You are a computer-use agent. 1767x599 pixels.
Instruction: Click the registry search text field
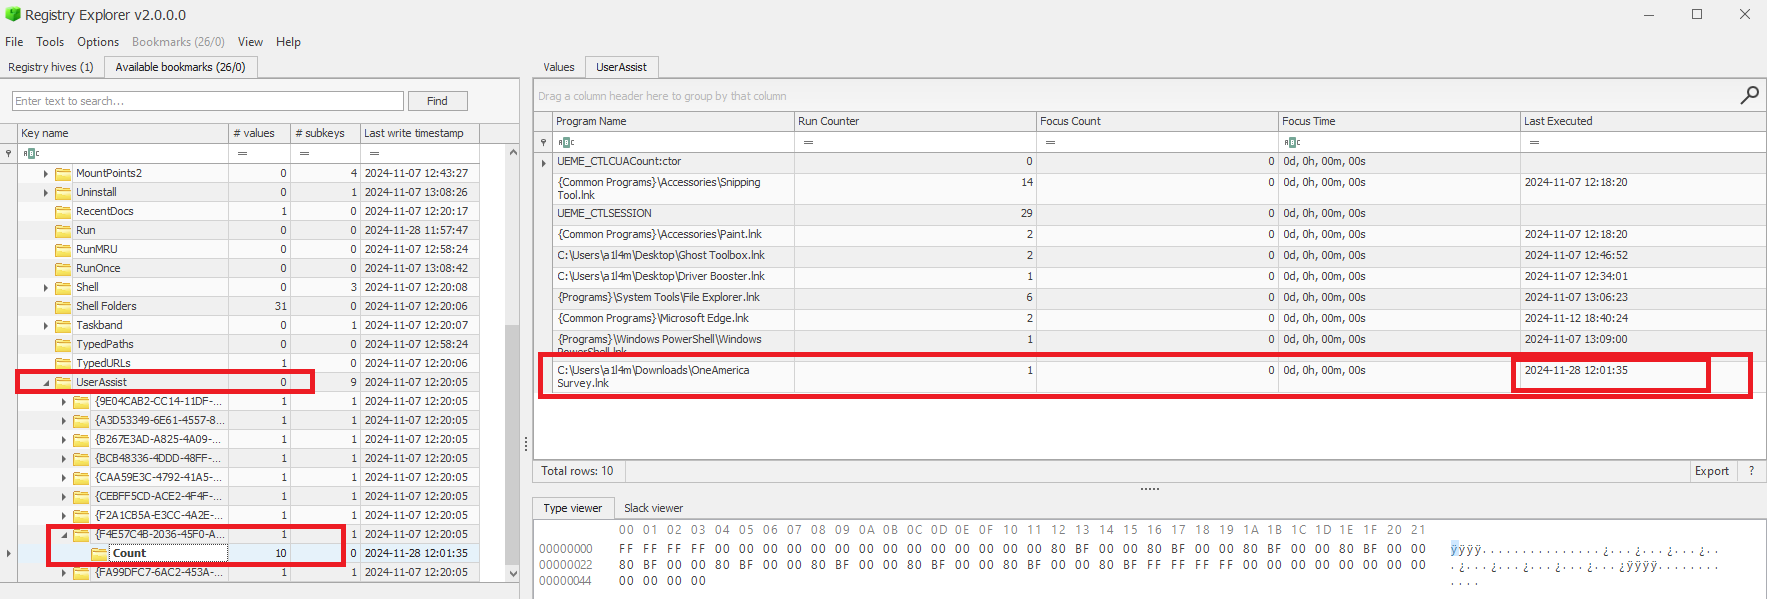(208, 101)
